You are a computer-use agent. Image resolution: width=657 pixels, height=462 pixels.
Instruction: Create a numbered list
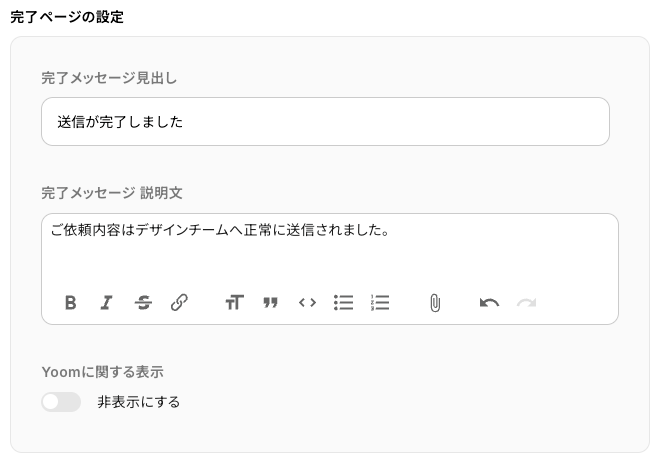379,302
